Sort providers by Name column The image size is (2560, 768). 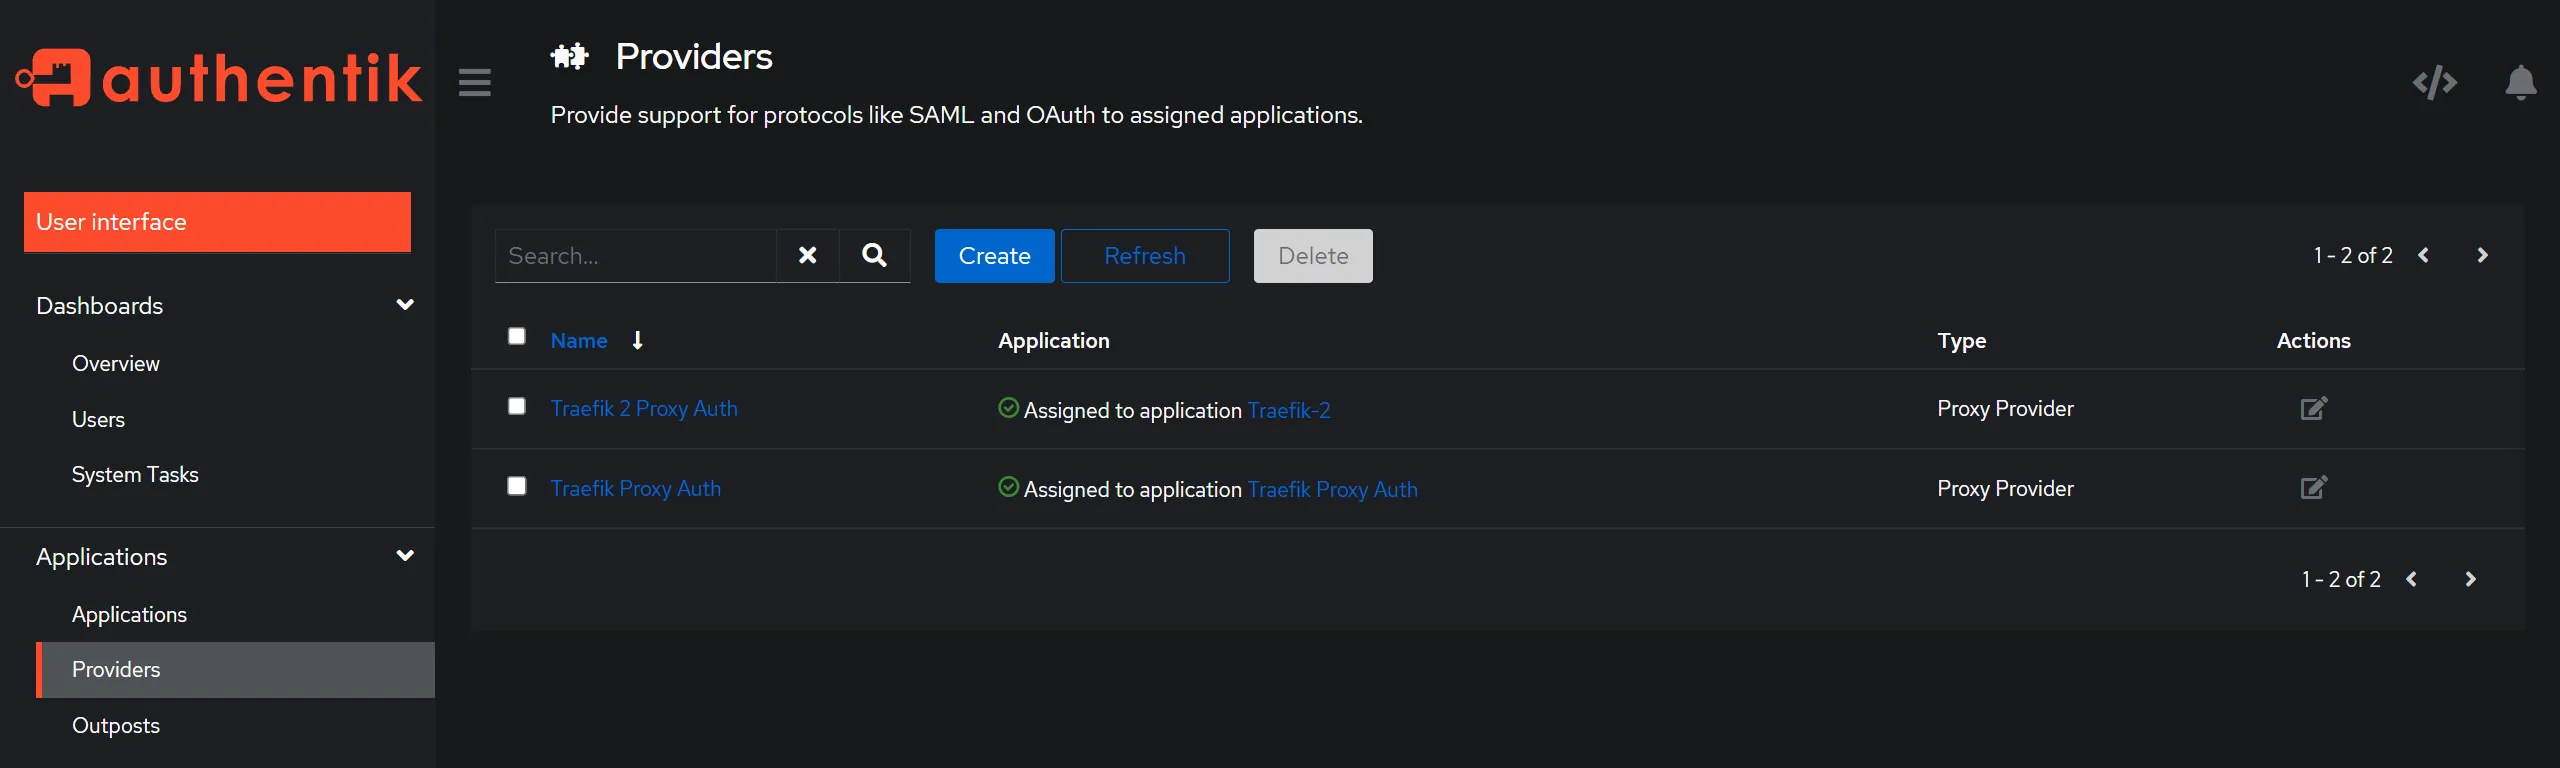(579, 341)
